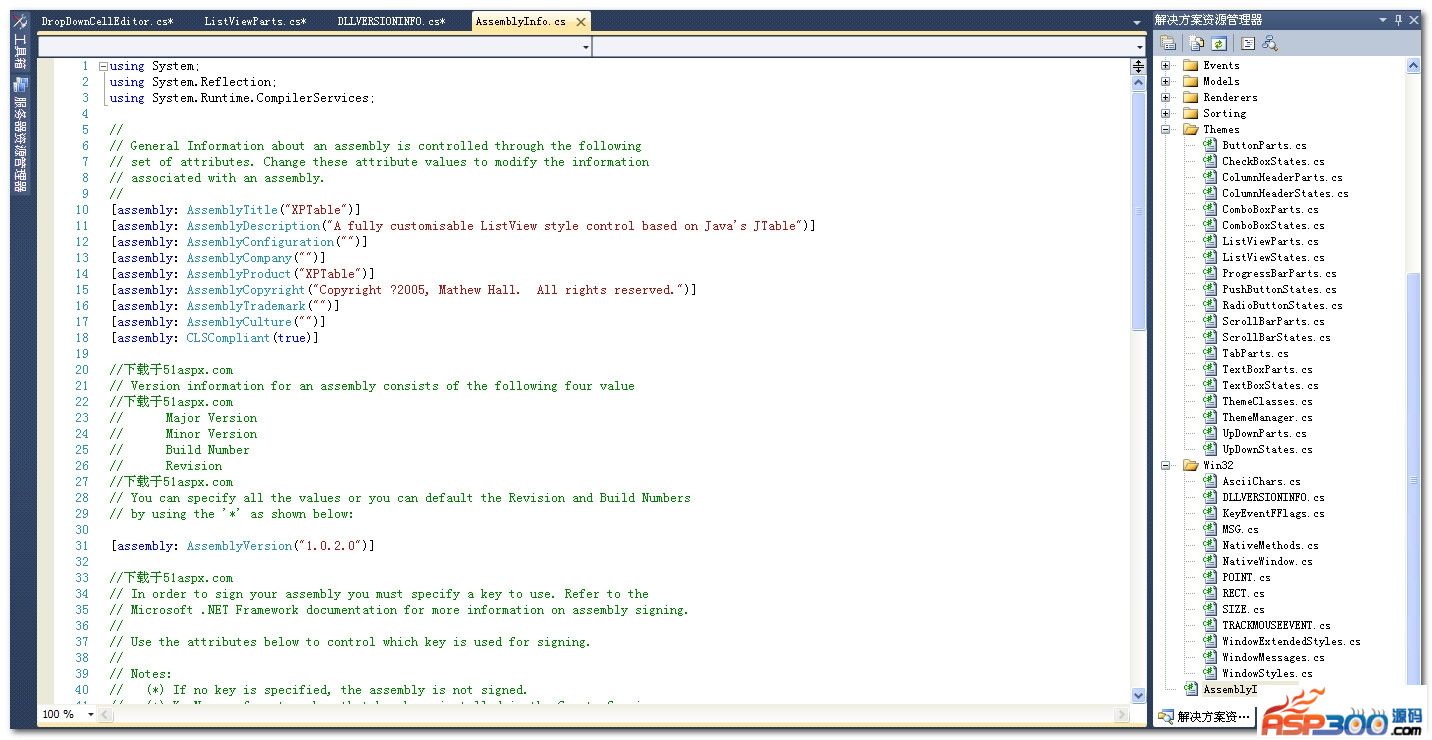Image resolution: width=1432 pixels, height=740 pixels.
Task: Click the View Class Diagram icon
Action: coord(1270,43)
